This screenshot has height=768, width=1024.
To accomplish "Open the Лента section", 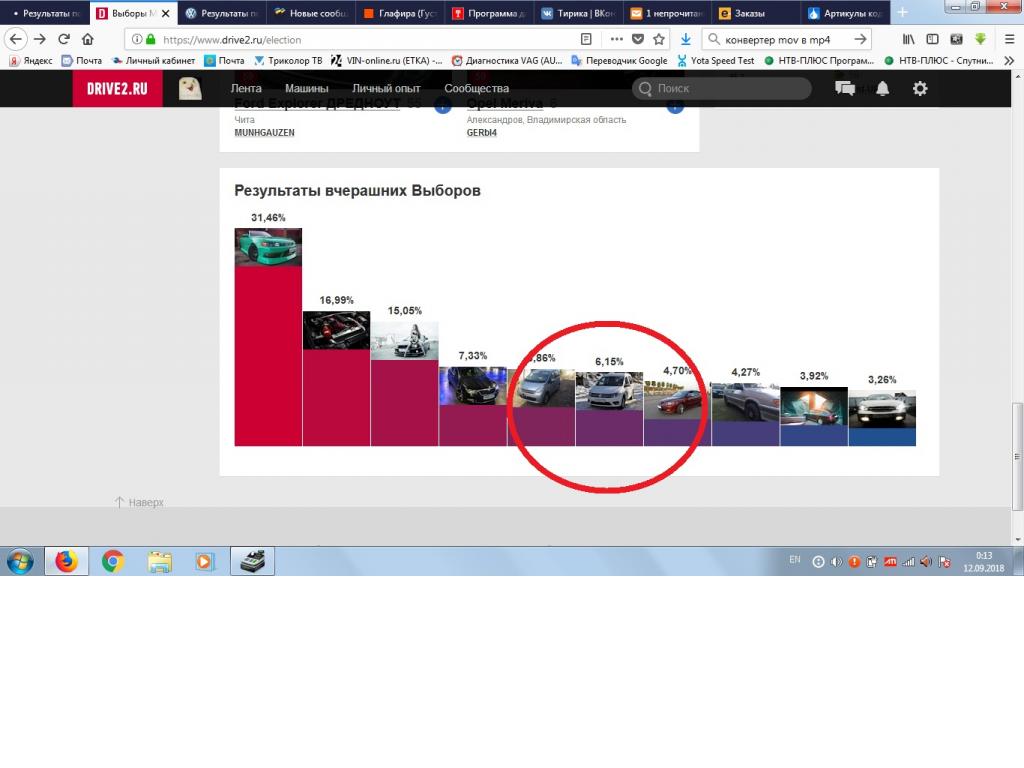I will point(246,89).
